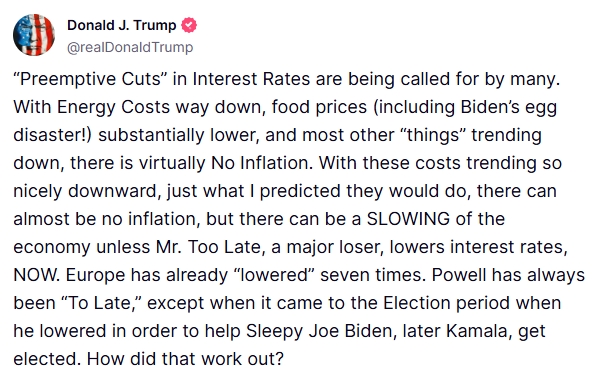Click the words "Energy Costs" in the post
Viewport: 601px width, 379px height.
[113, 107]
